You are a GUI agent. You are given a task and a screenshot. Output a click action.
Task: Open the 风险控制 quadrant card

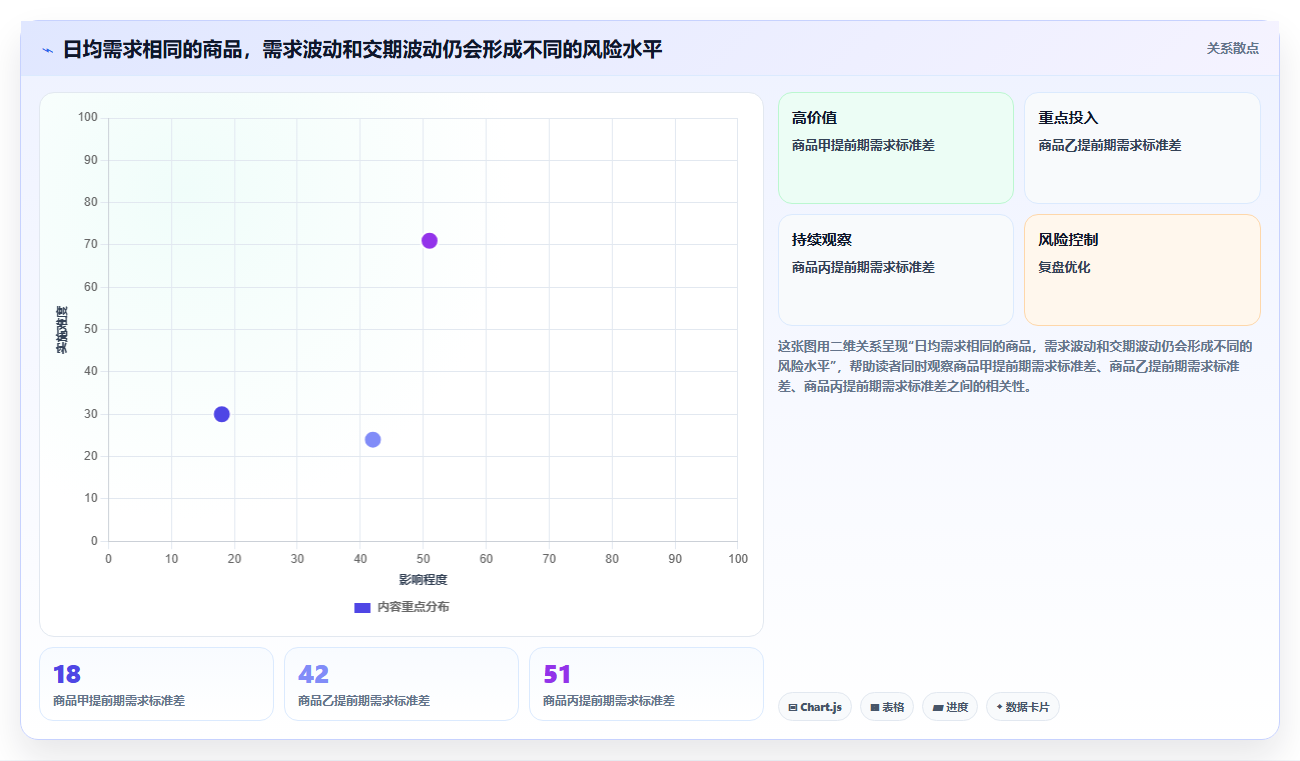[x=1142, y=270]
